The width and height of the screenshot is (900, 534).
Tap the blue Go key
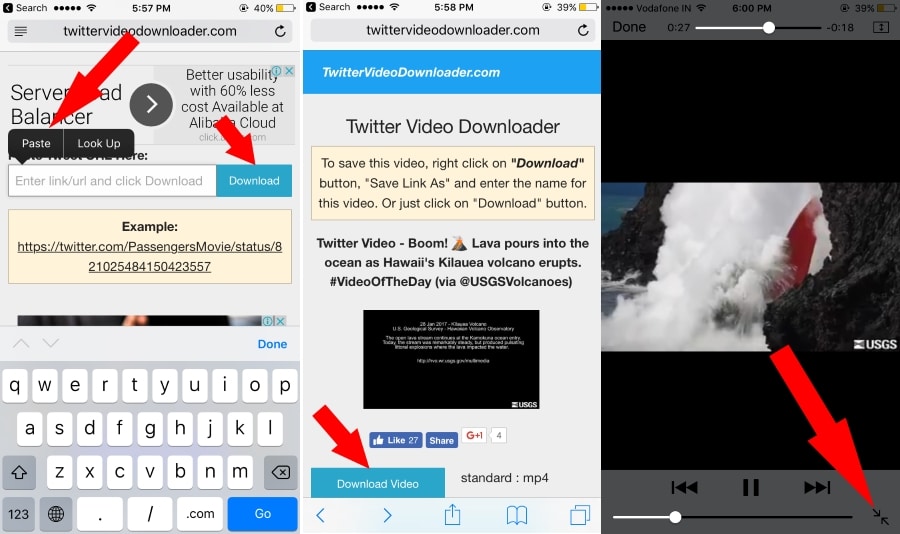click(x=262, y=513)
